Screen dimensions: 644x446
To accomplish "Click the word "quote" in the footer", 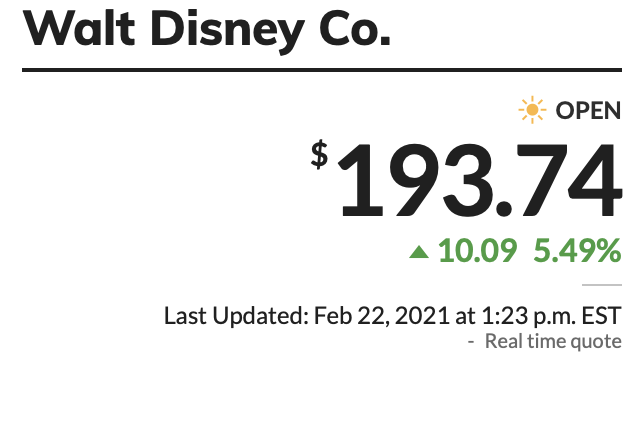I will click(x=598, y=342).
